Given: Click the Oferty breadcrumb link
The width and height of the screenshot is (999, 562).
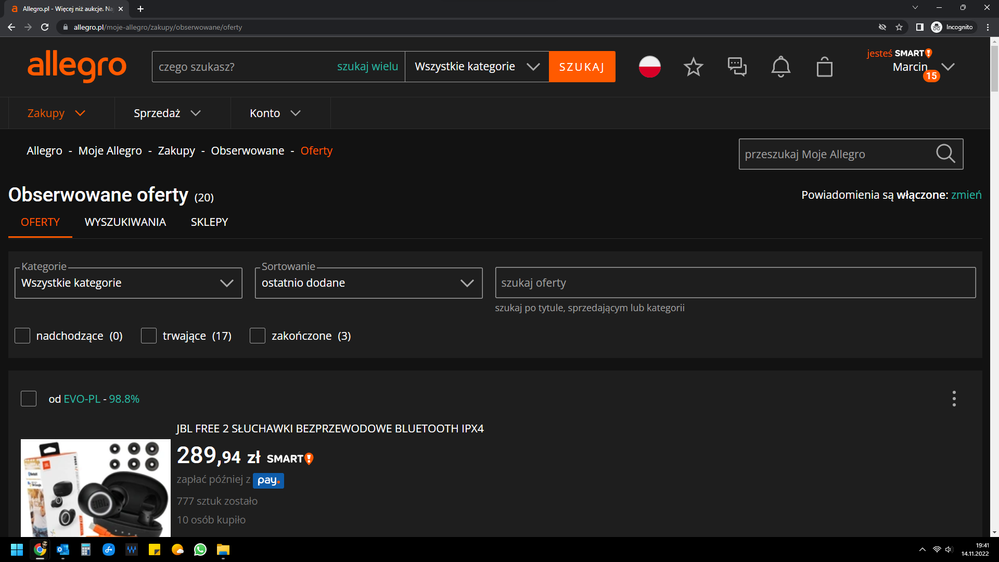Looking at the screenshot, I should pyautogui.click(x=316, y=151).
